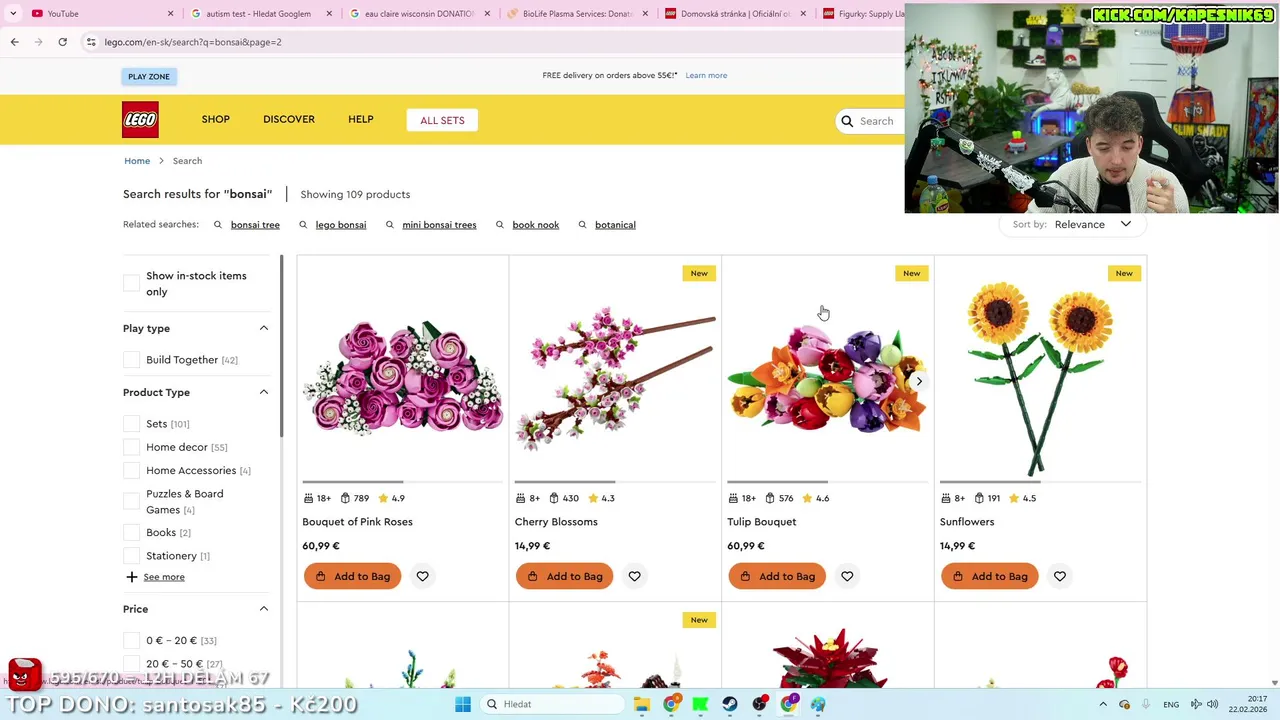This screenshot has height=720, width=1280.
Task: Tick the Build Together checkbox
Action: (x=131, y=360)
